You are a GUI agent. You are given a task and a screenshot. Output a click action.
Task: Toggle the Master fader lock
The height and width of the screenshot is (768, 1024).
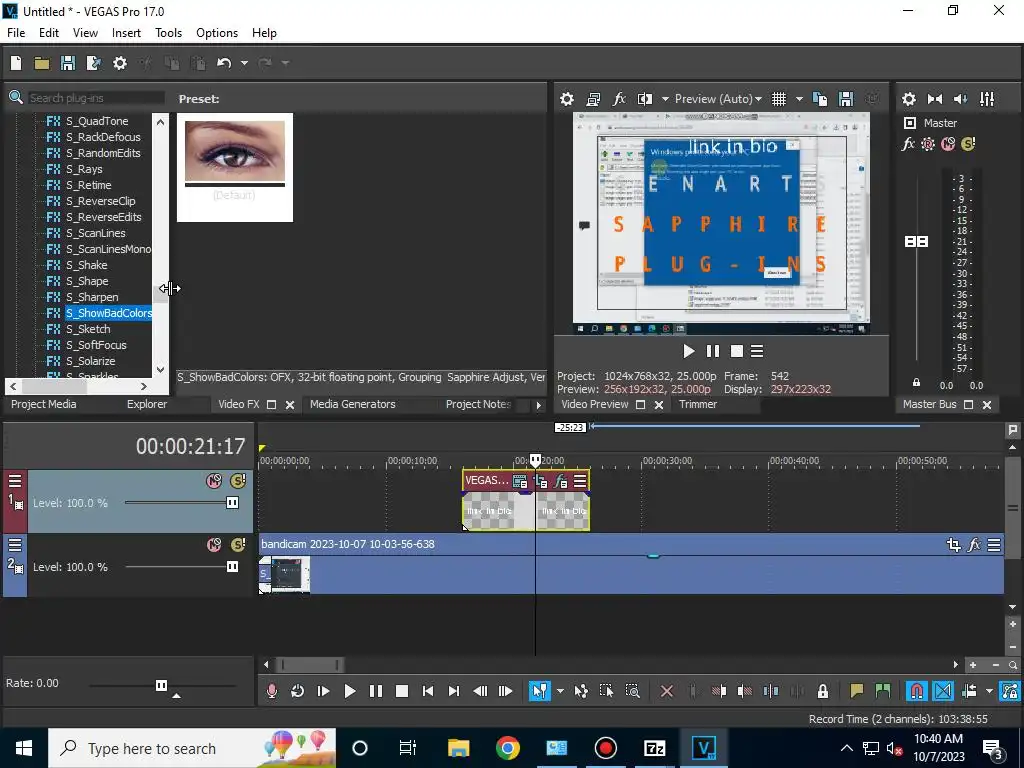pyautogui.click(x=916, y=383)
